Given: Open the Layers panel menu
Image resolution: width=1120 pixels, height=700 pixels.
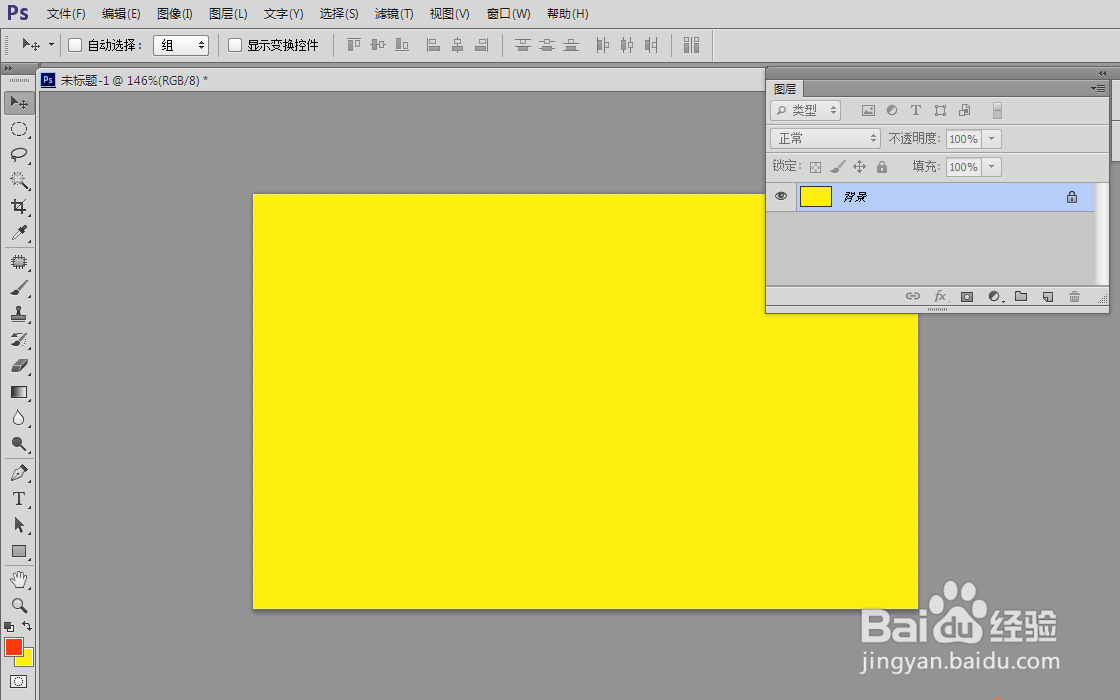Looking at the screenshot, I should click(x=1098, y=89).
